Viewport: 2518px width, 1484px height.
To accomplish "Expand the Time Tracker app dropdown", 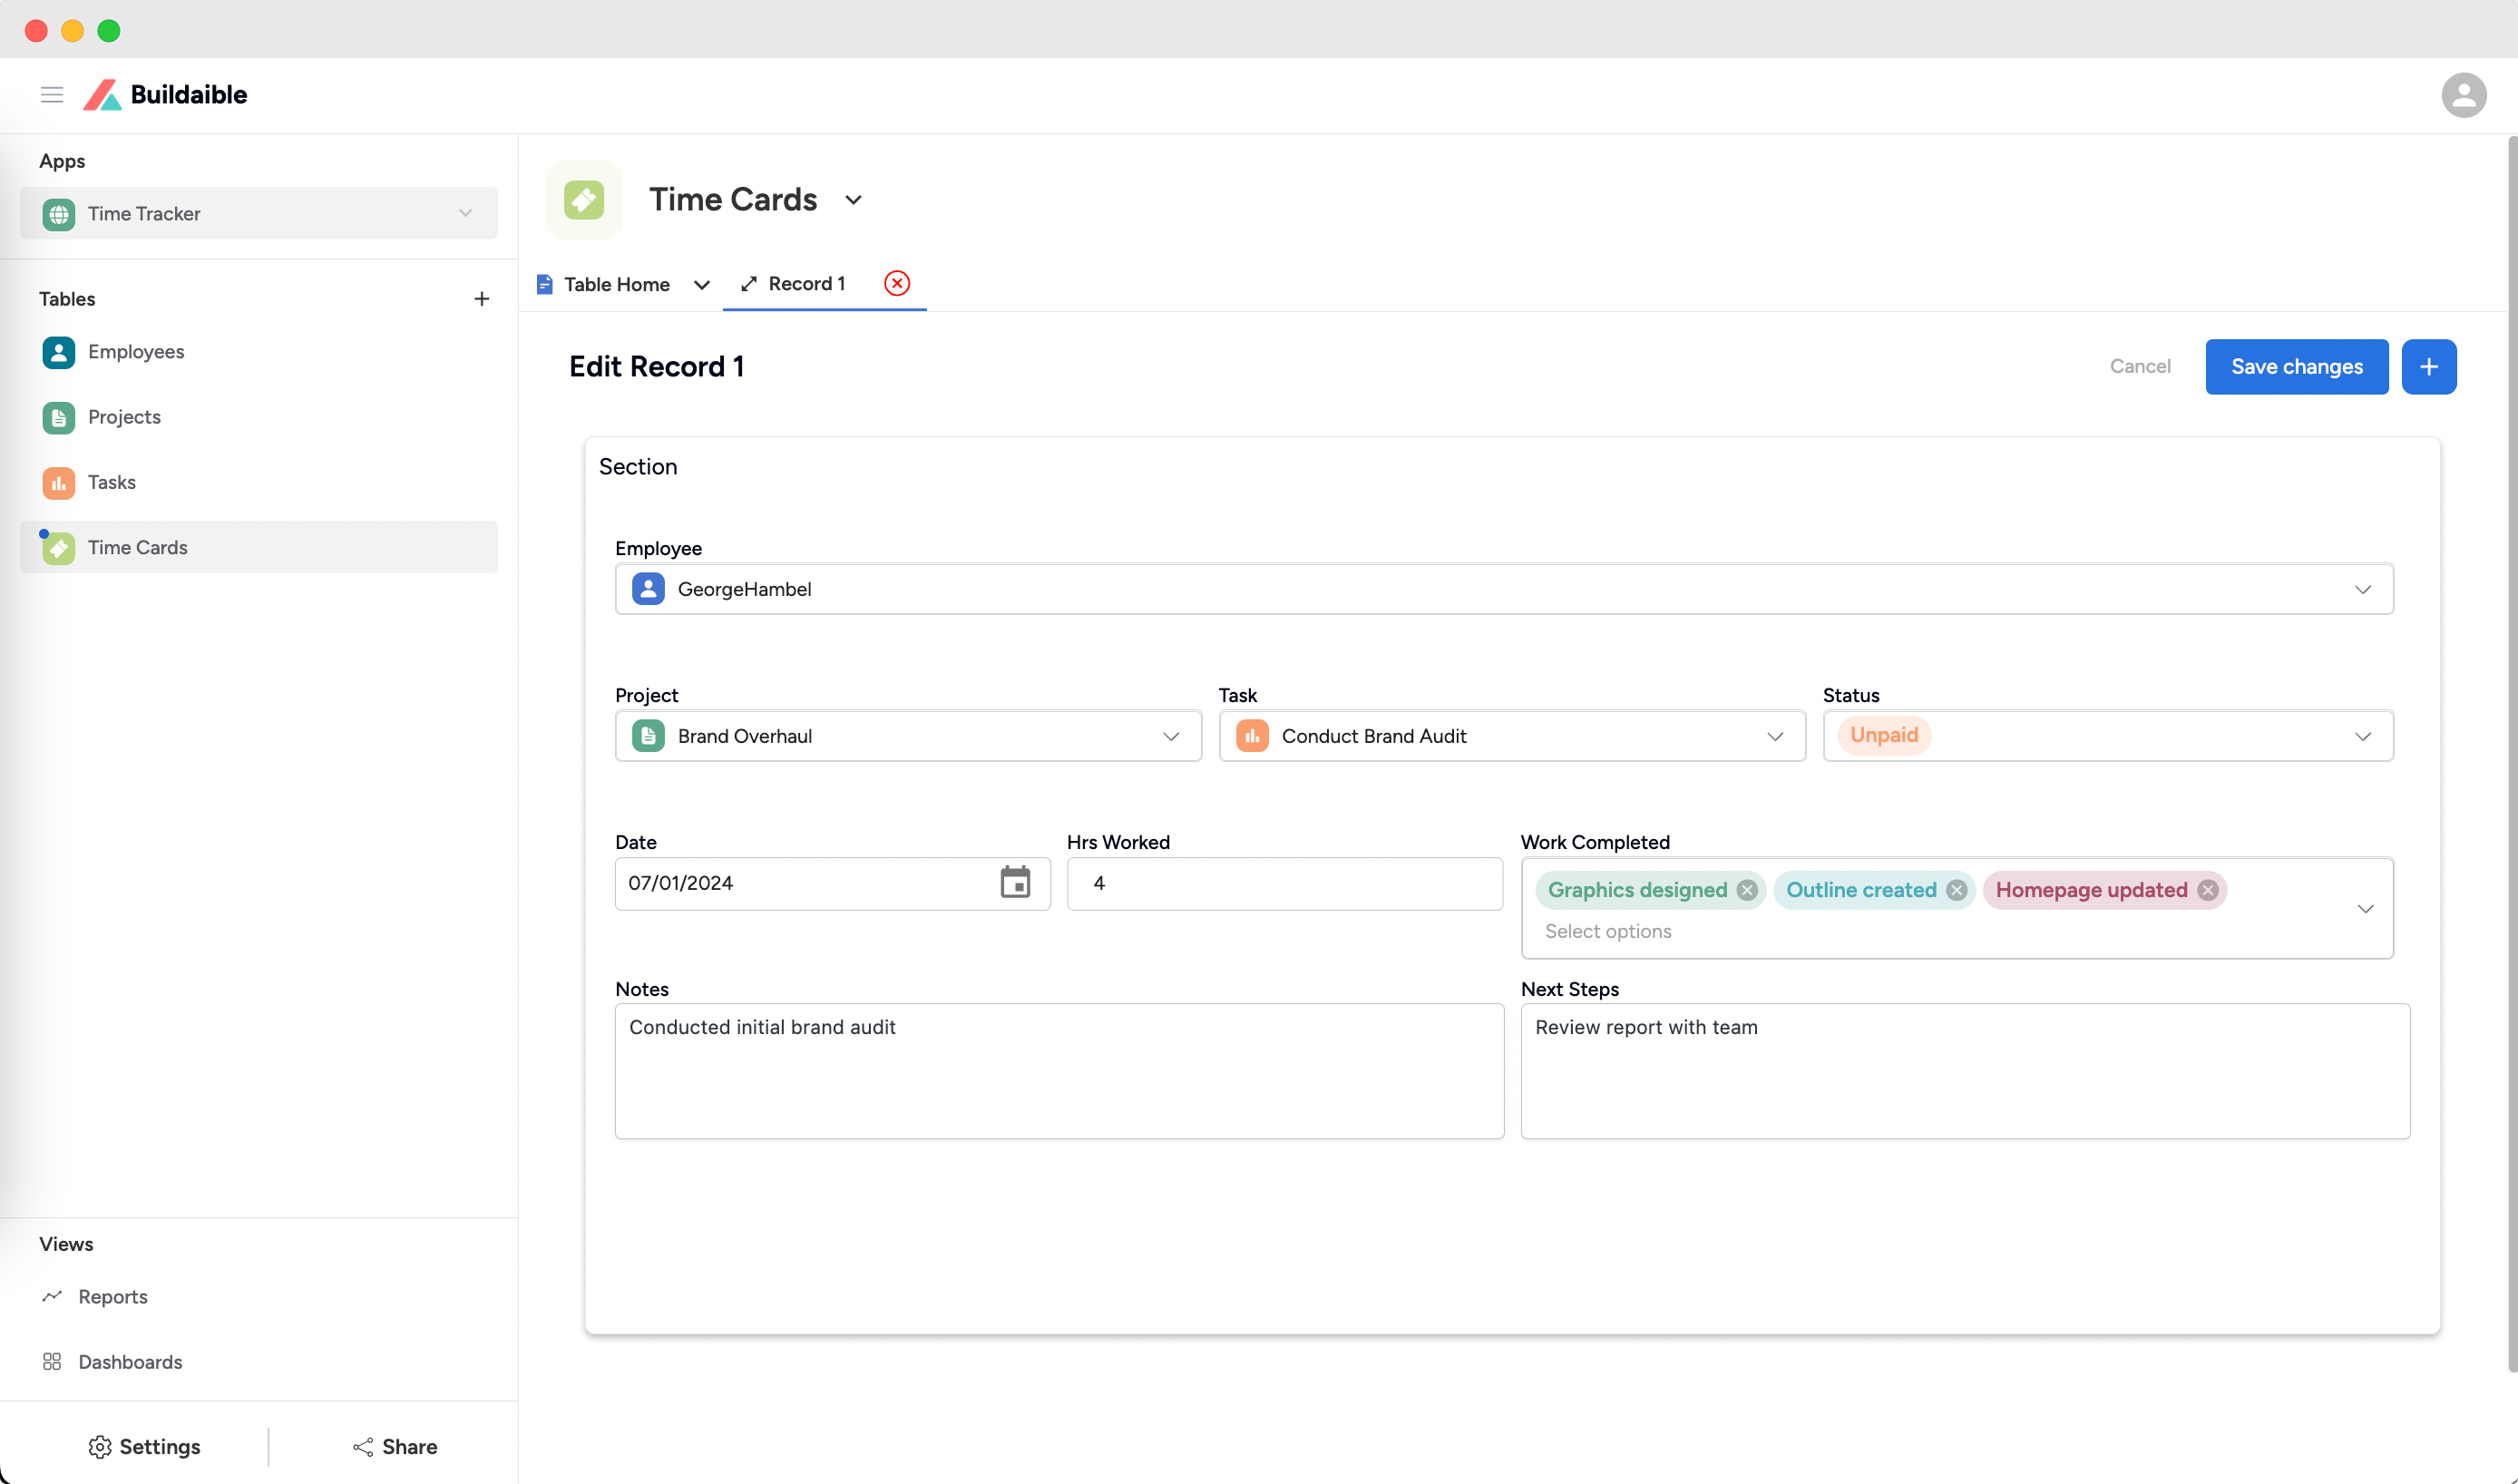I will (465, 213).
